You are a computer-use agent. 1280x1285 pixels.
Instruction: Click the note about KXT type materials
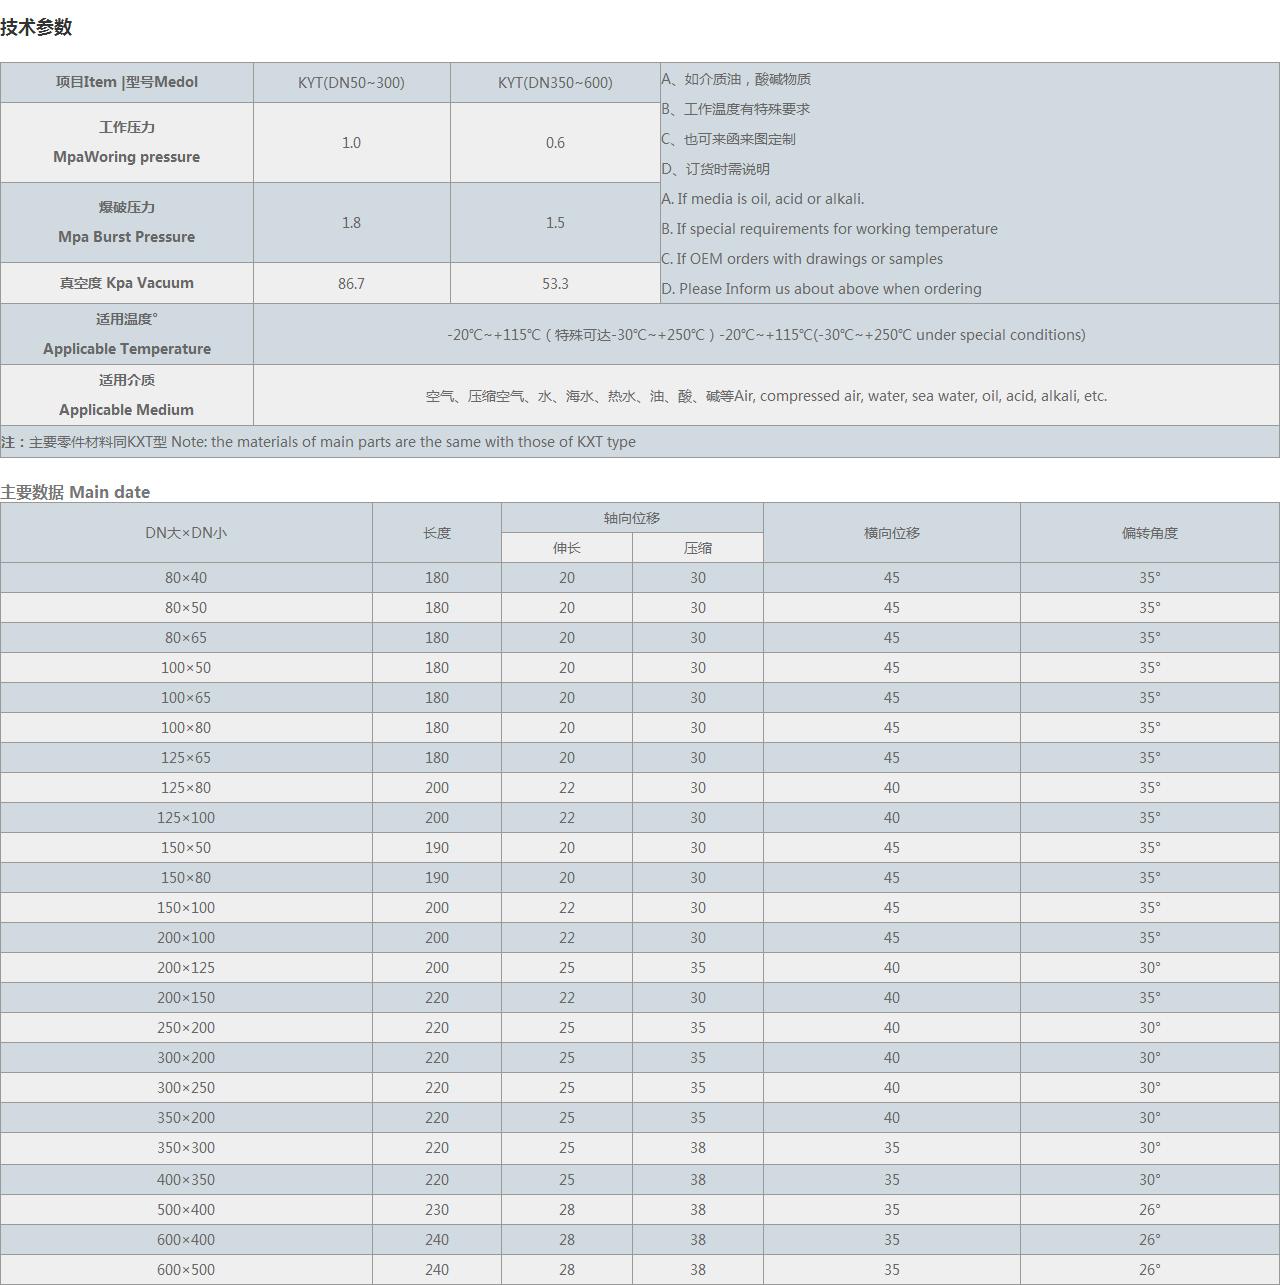pyautogui.click(x=318, y=442)
